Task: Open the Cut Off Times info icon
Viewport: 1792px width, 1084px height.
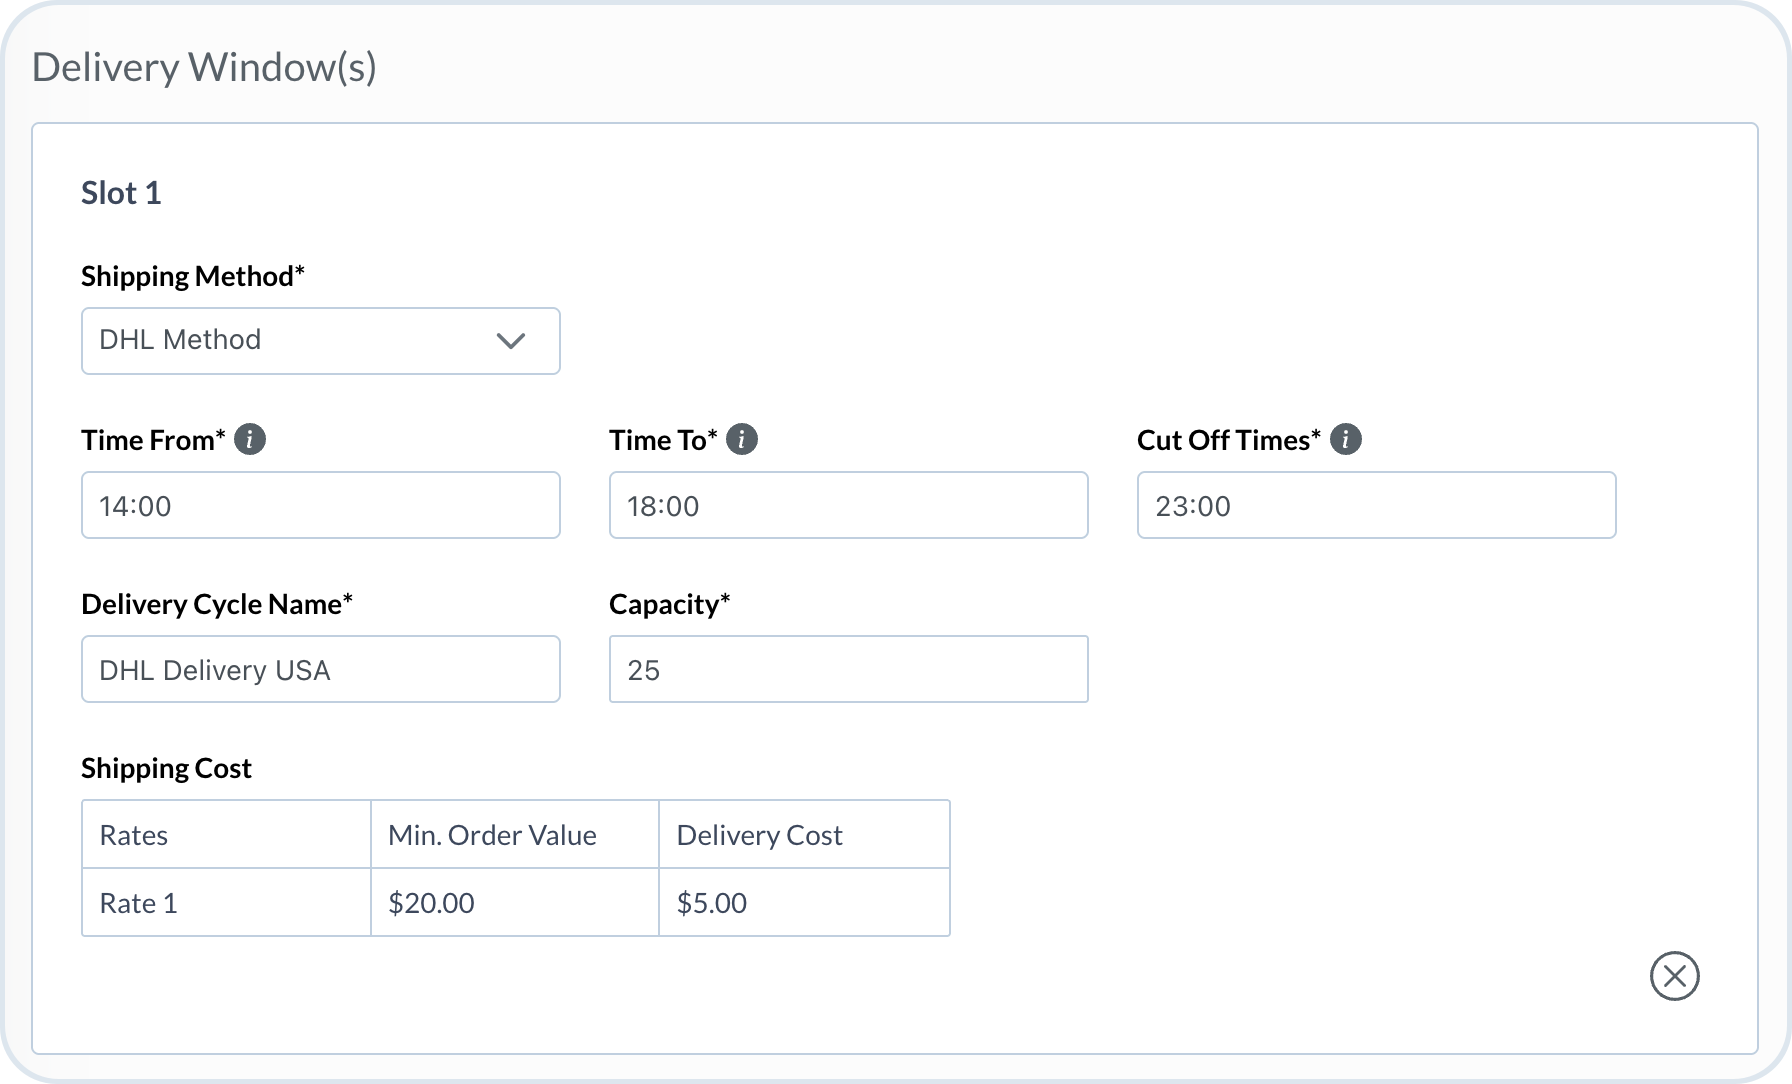Action: (1345, 439)
